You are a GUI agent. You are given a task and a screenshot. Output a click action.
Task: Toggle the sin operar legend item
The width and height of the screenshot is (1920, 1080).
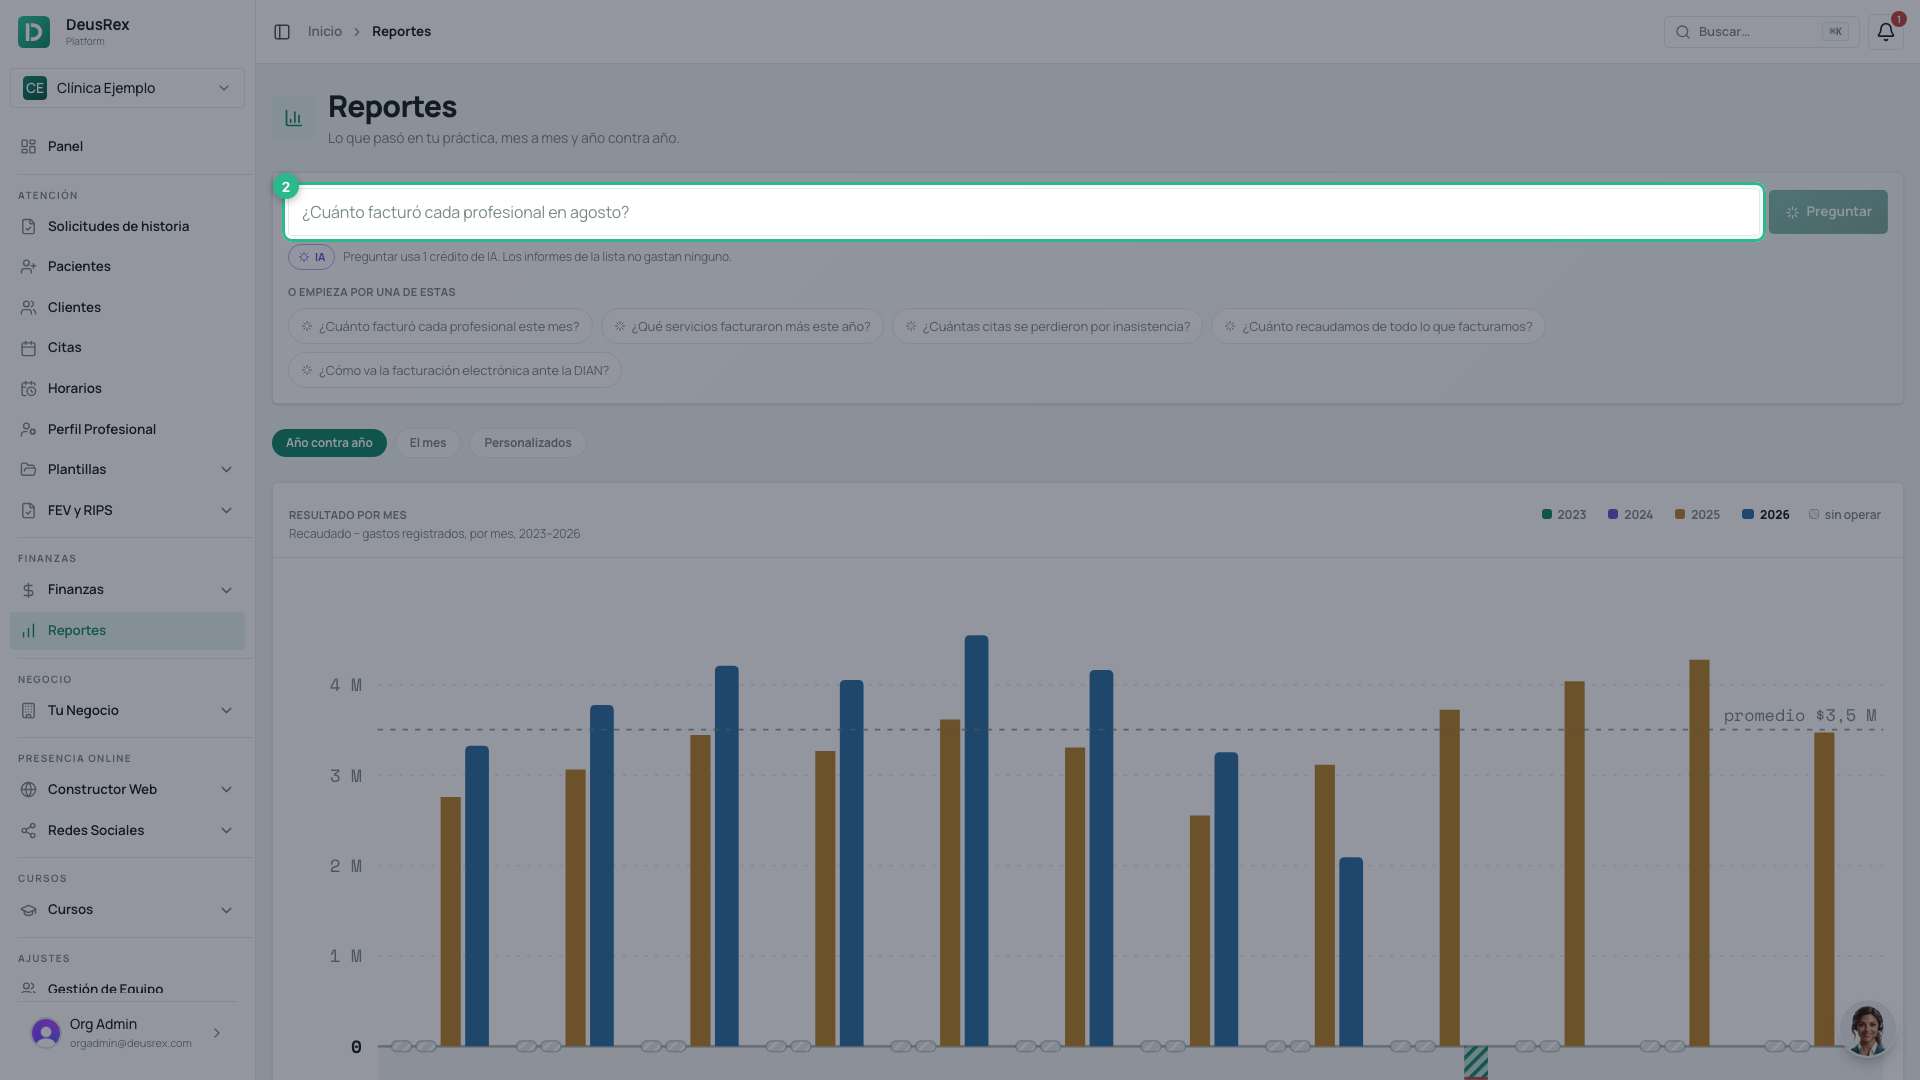click(1844, 515)
